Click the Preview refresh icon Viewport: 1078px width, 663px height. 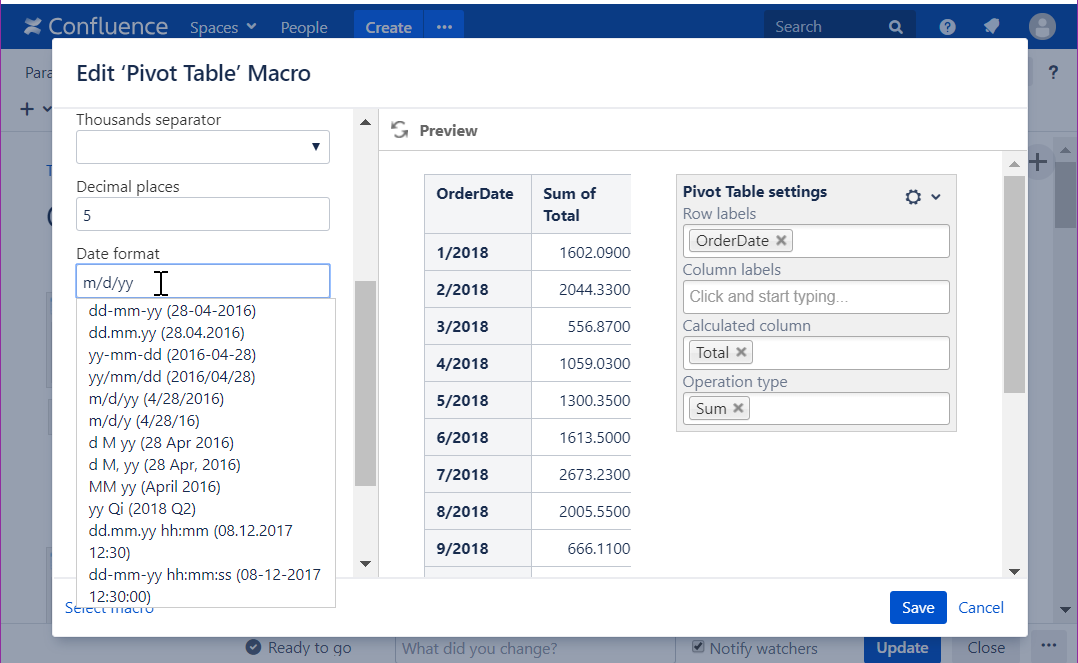tap(399, 130)
